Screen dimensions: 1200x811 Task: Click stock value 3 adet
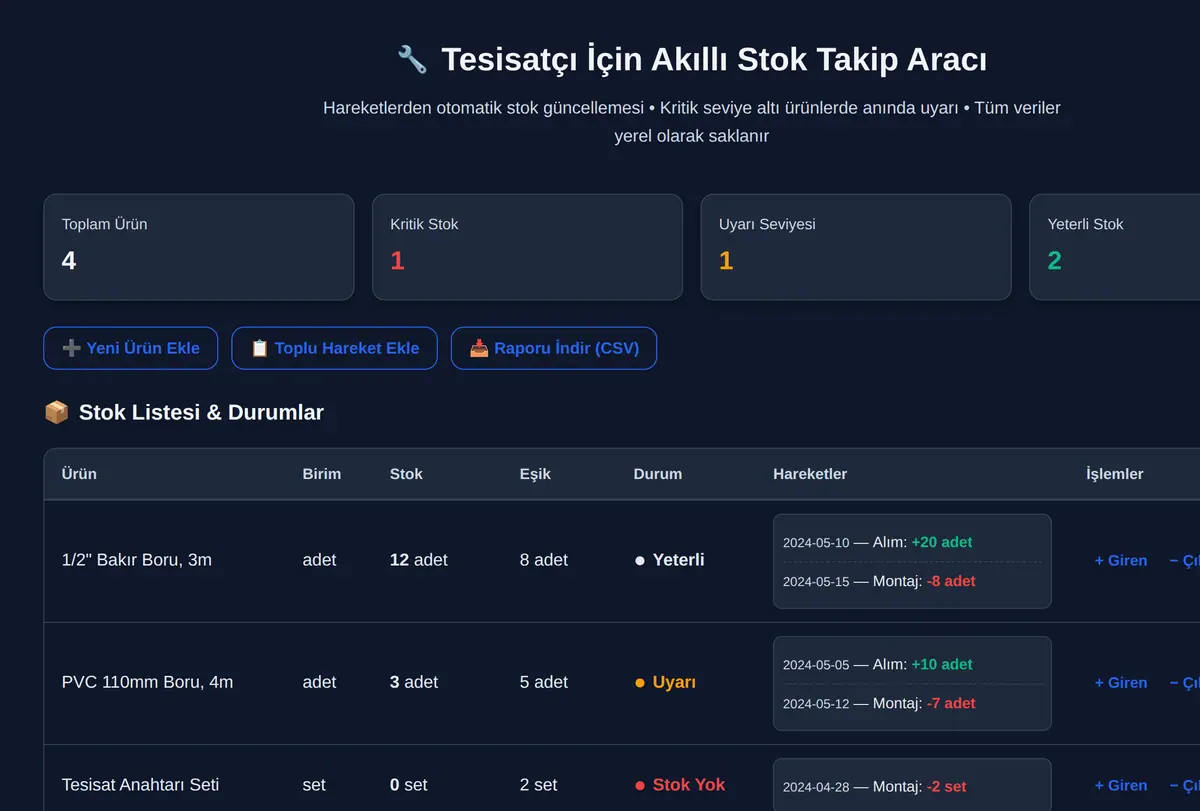[x=414, y=682]
